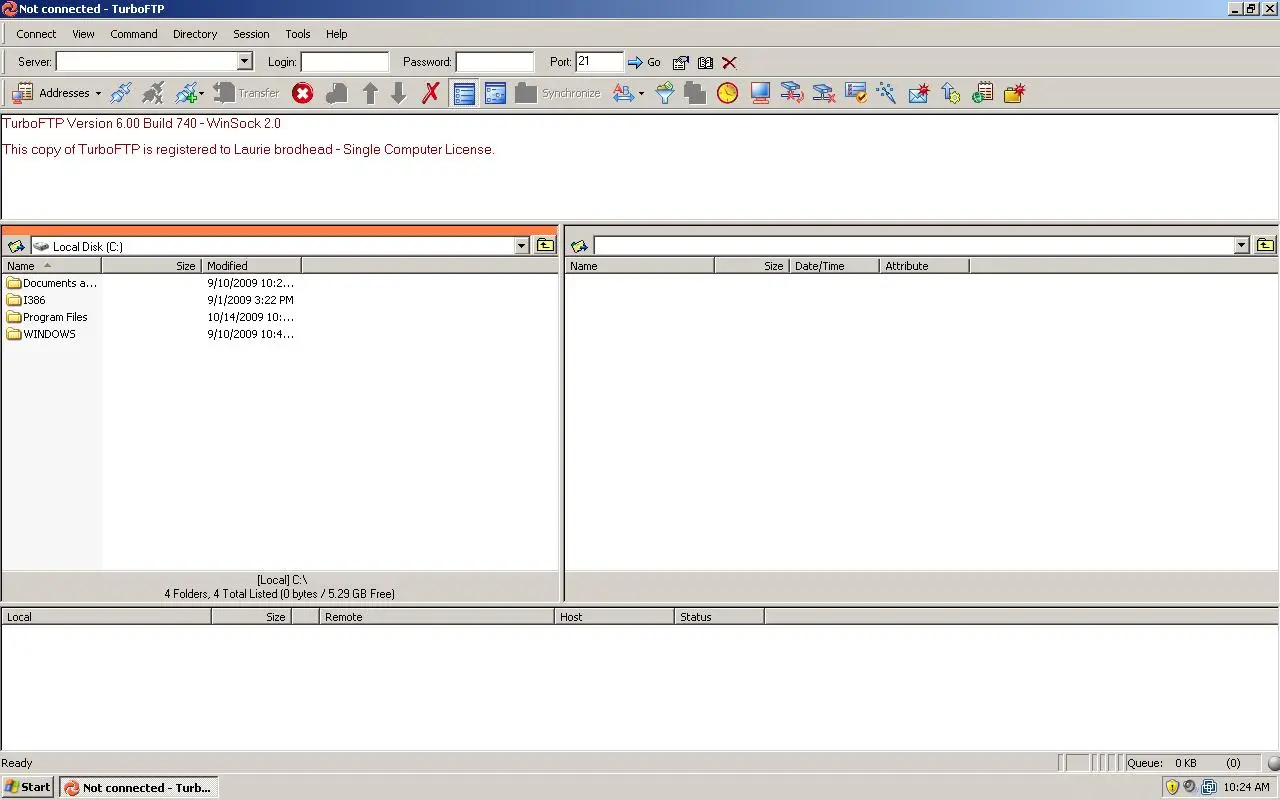Viewport: 1280px width, 800px height.
Task: Open the Directory menu
Action: [195, 34]
